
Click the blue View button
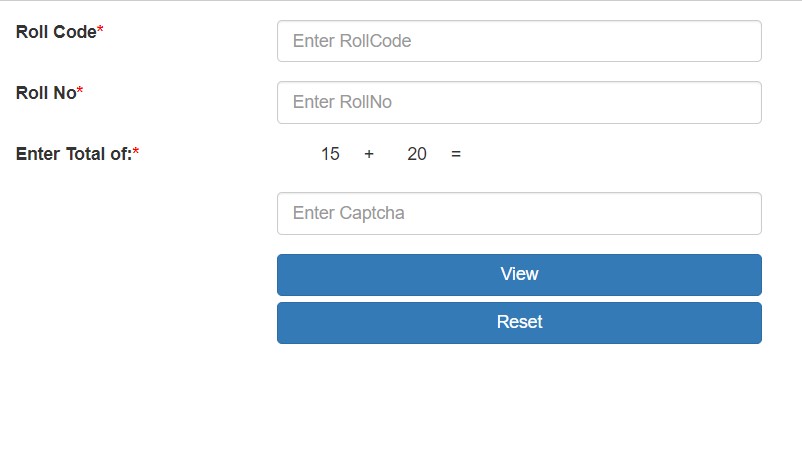tap(519, 275)
